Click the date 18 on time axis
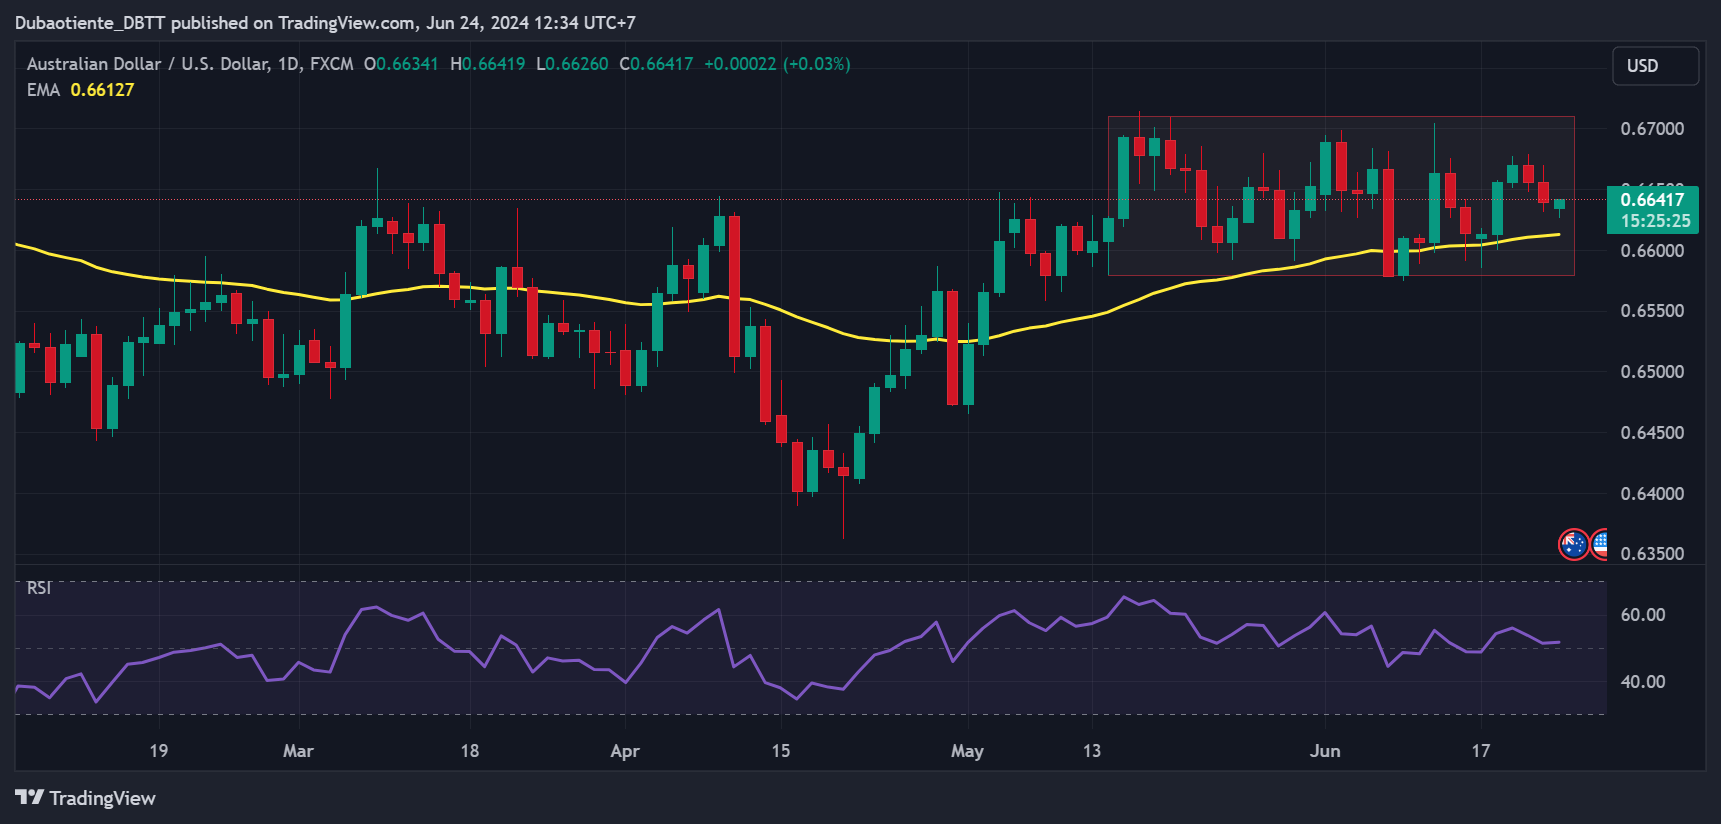Image resolution: width=1721 pixels, height=824 pixels. click(x=469, y=751)
